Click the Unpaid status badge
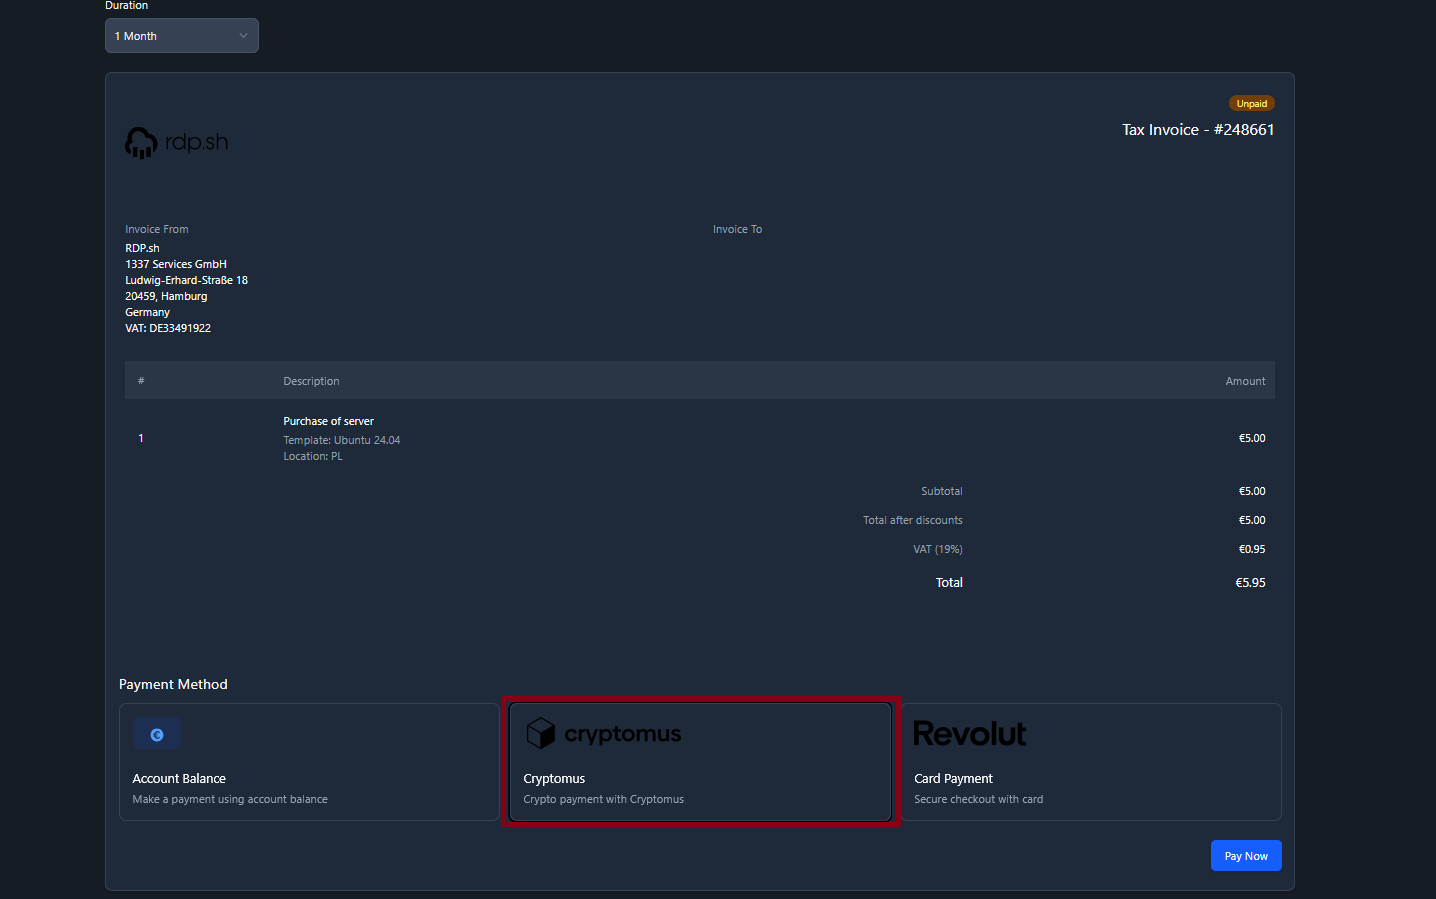 point(1251,104)
